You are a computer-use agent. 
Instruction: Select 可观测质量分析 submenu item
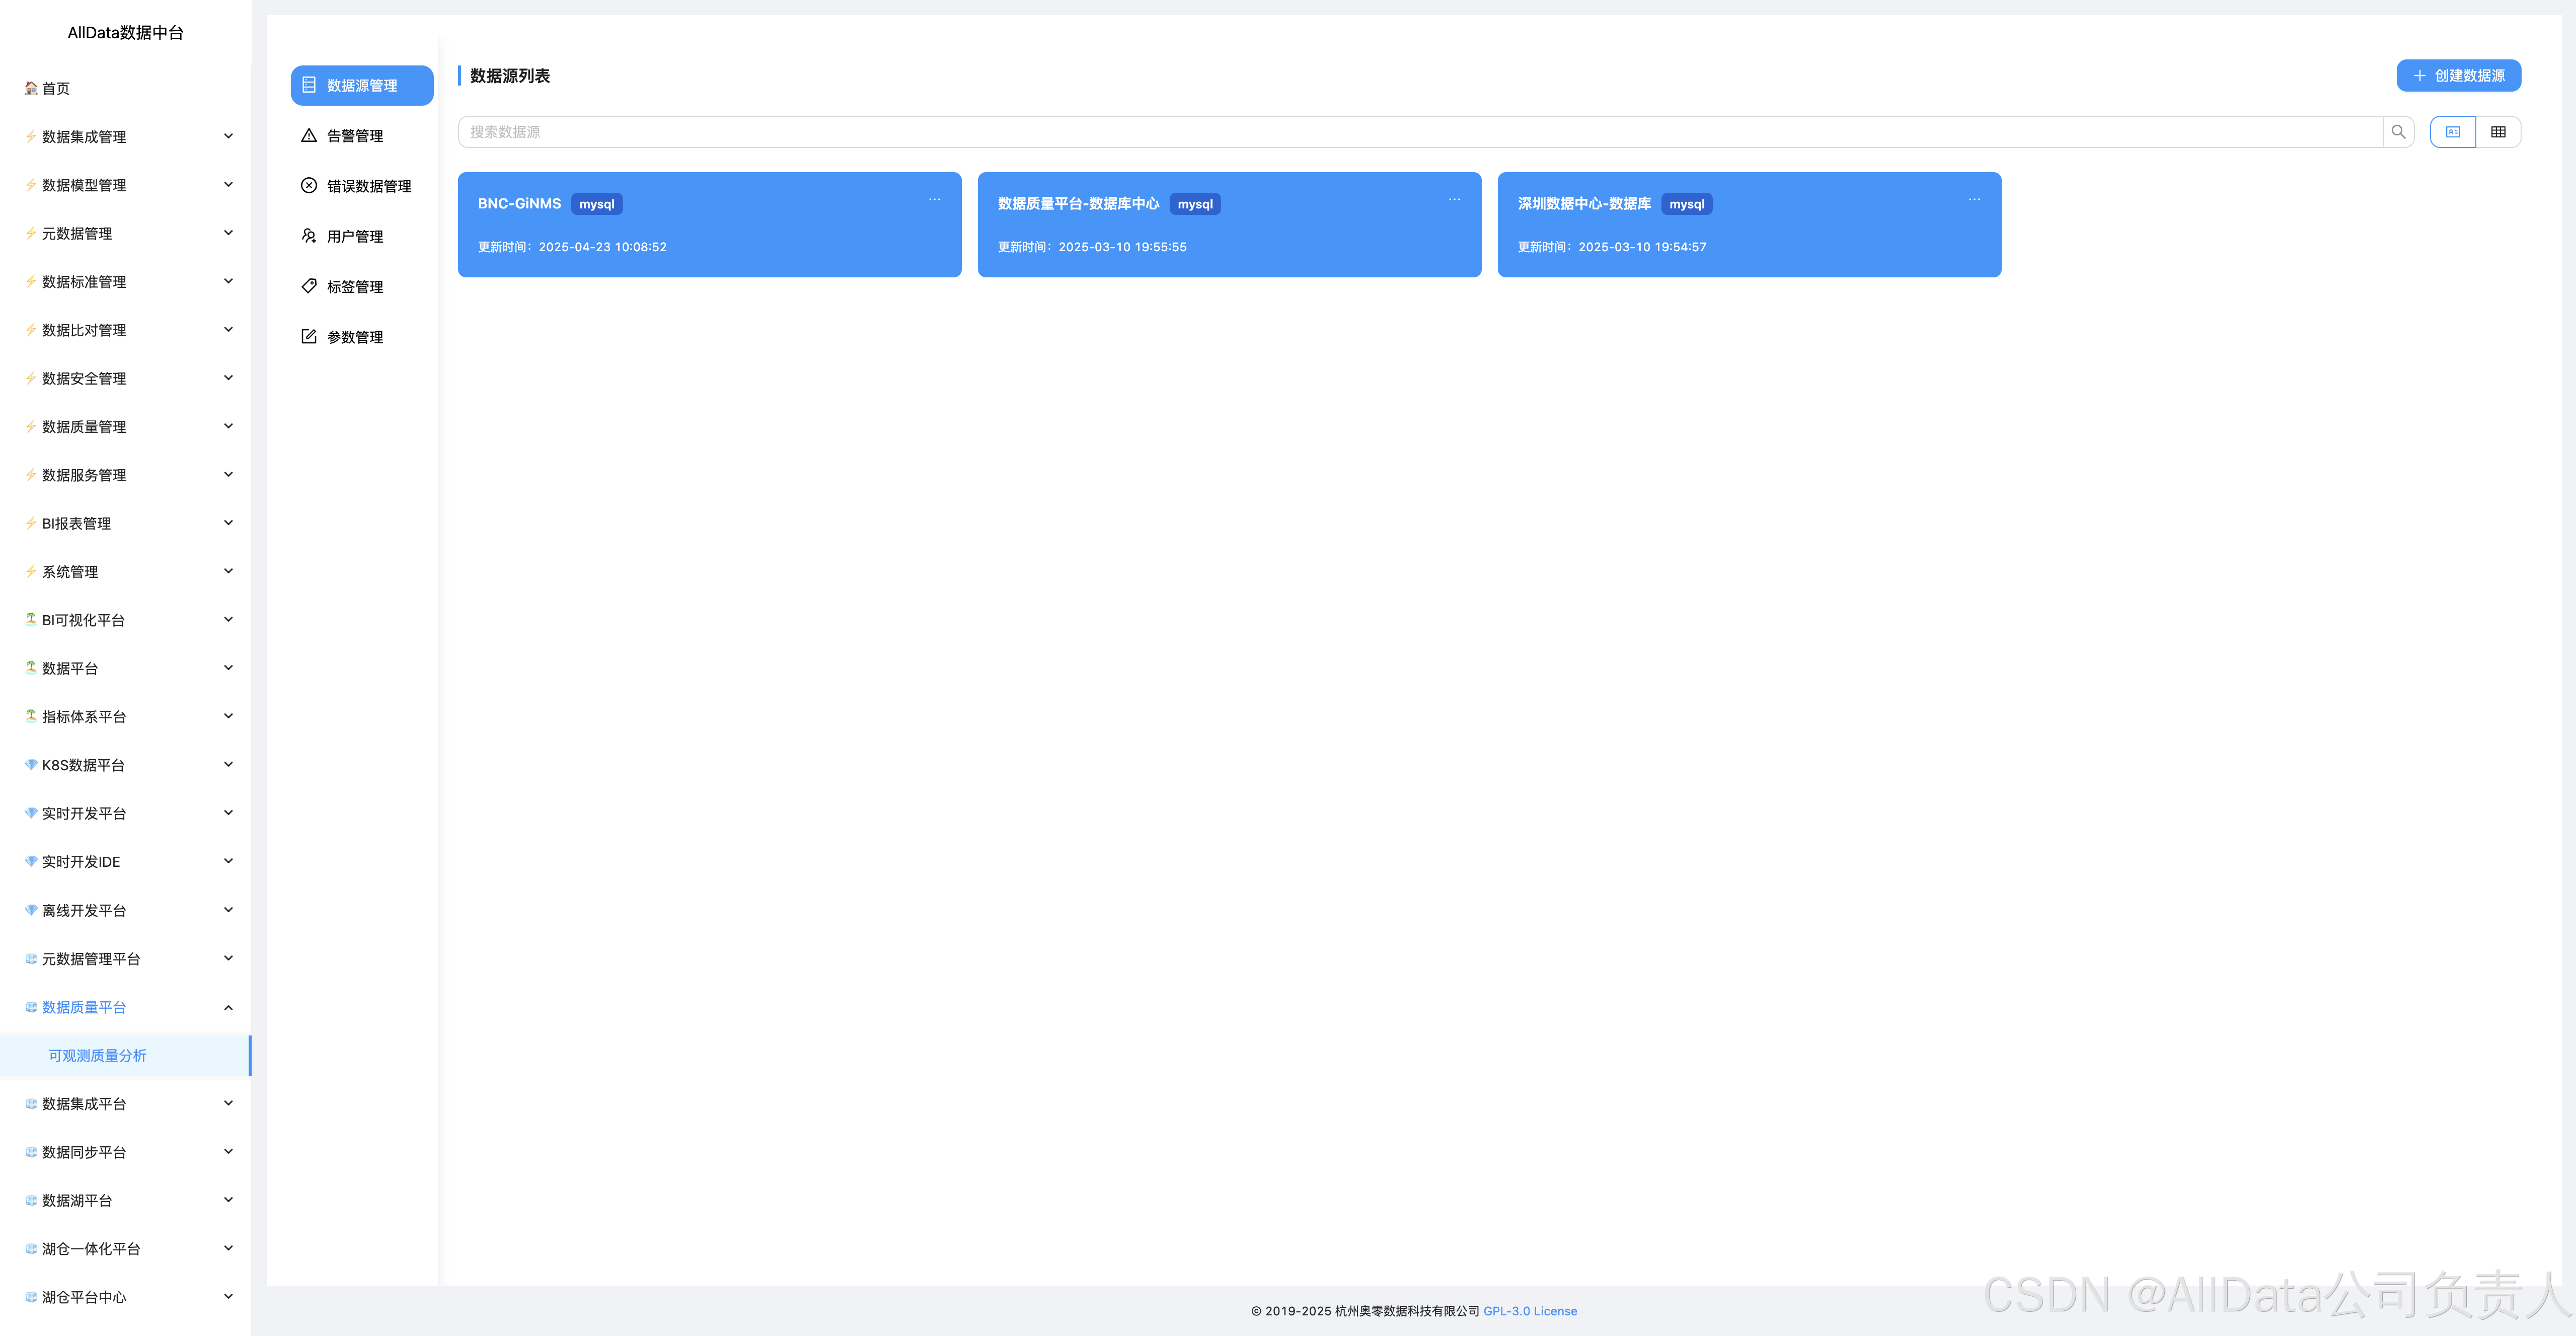coord(125,1056)
